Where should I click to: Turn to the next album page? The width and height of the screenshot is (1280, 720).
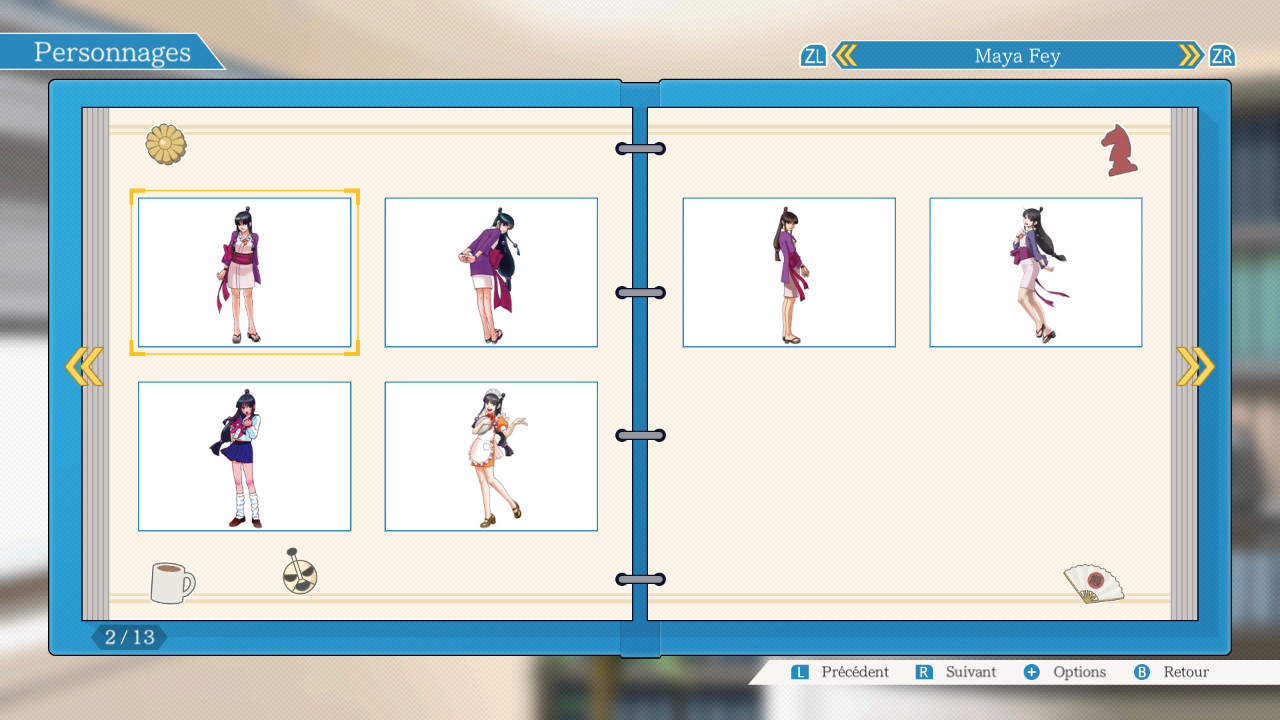tap(1195, 367)
